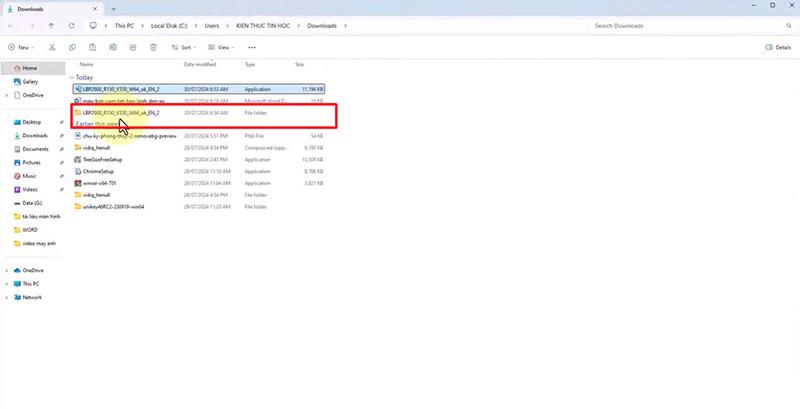
Task: Select Users in address breadcrumb
Action: [x=212, y=25]
